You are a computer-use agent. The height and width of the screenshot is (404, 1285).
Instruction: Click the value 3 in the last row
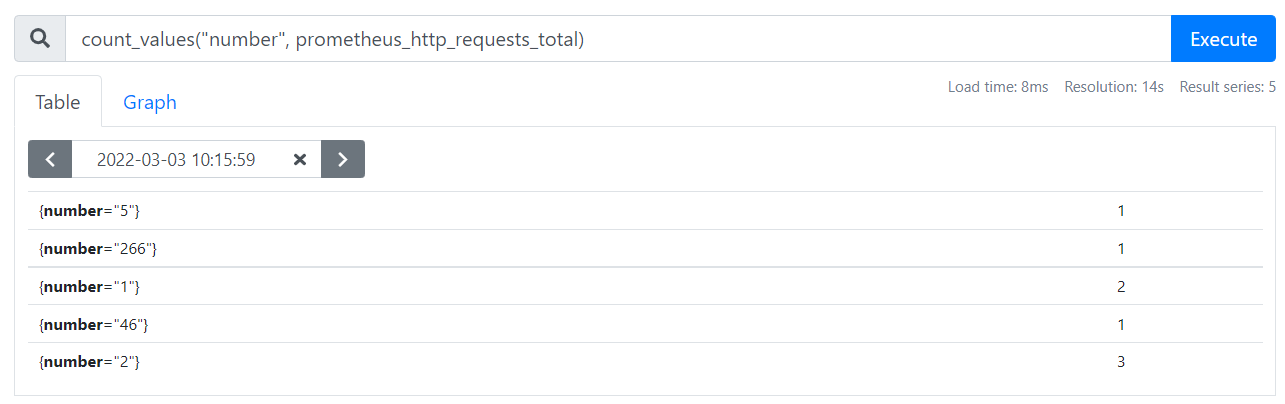click(1121, 362)
